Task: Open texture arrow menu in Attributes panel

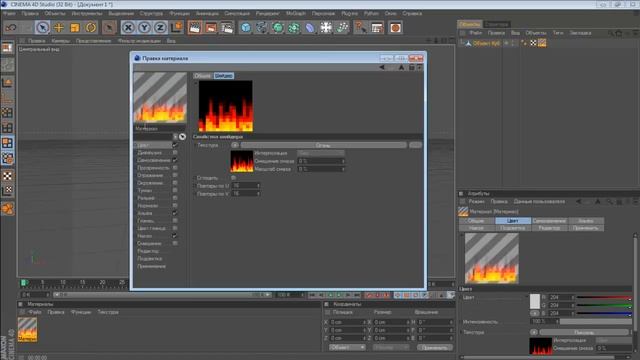Action: tap(533, 332)
